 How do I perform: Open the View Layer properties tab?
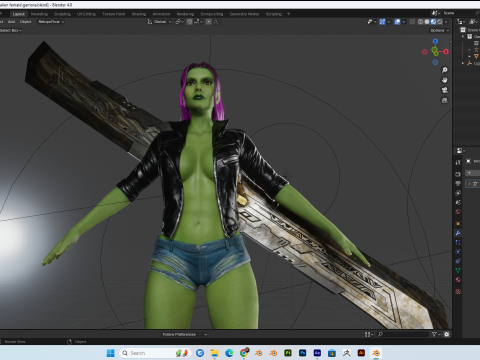click(458, 193)
